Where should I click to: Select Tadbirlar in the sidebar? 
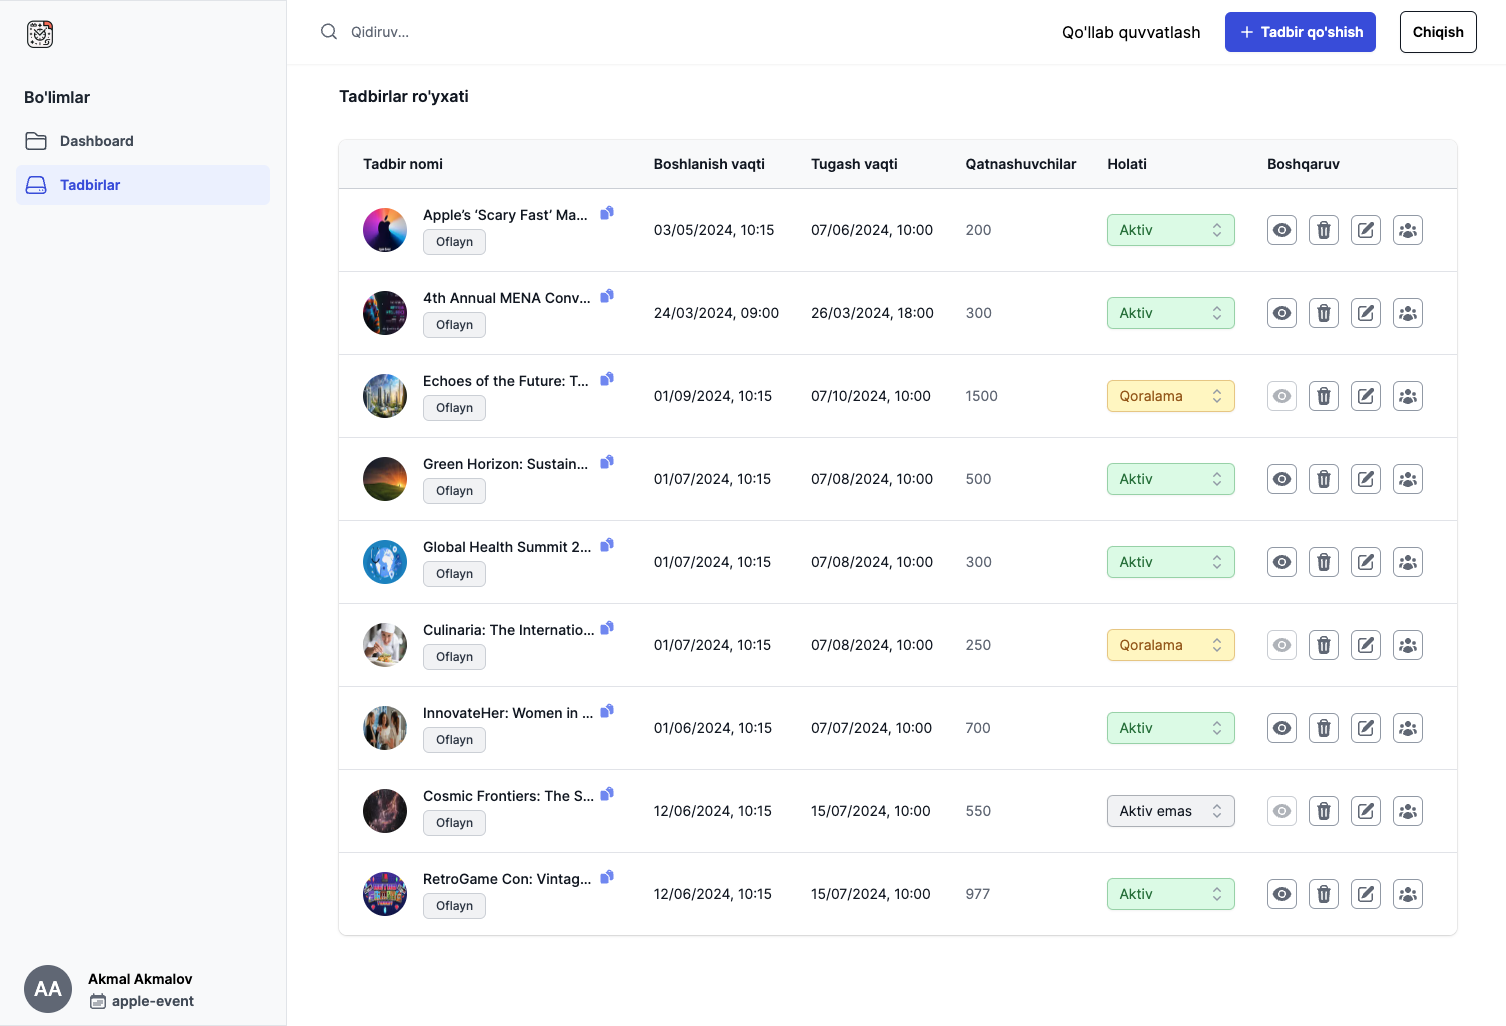point(90,184)
